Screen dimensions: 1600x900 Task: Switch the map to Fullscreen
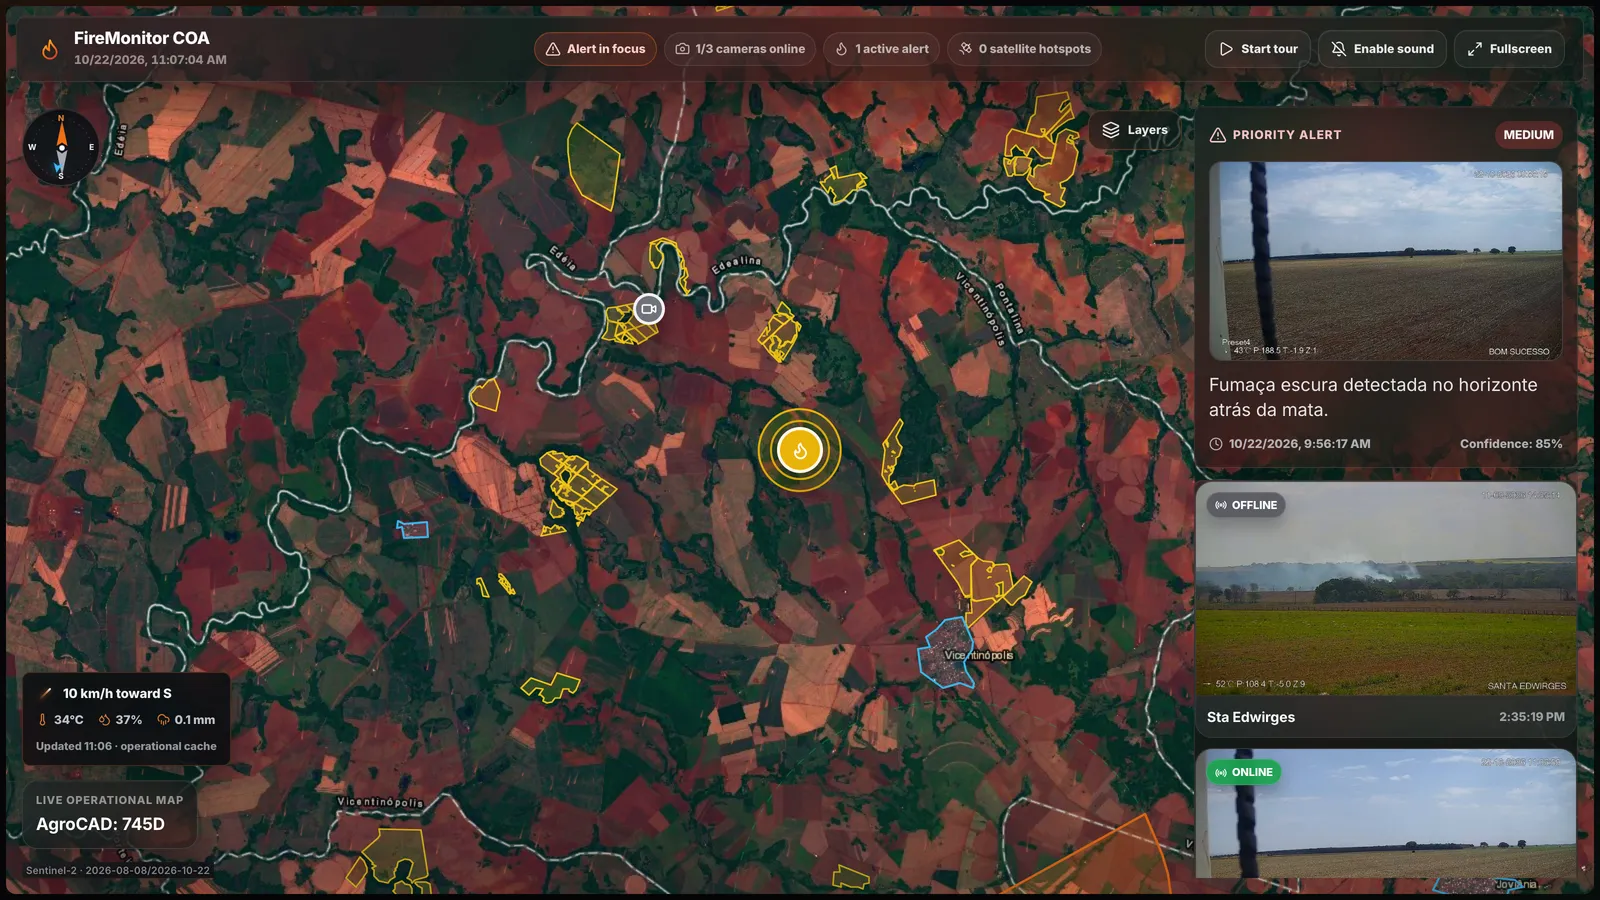(x=1509, y=49)
